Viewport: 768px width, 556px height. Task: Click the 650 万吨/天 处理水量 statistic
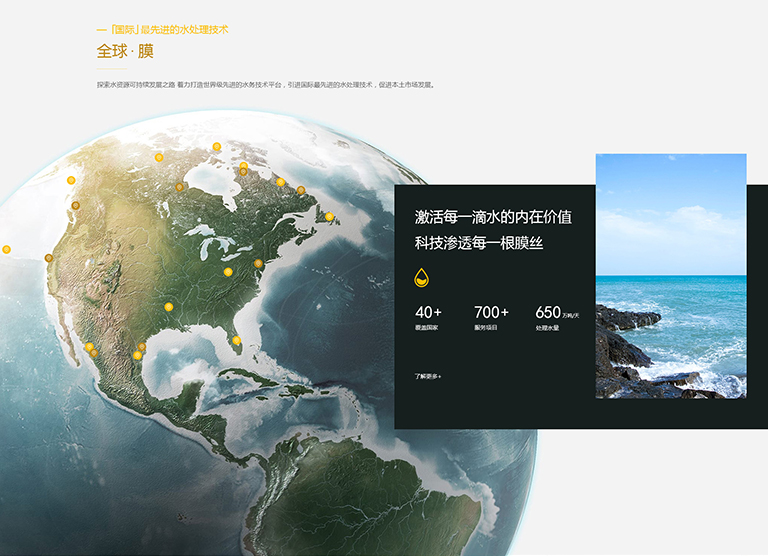point(557,318)
